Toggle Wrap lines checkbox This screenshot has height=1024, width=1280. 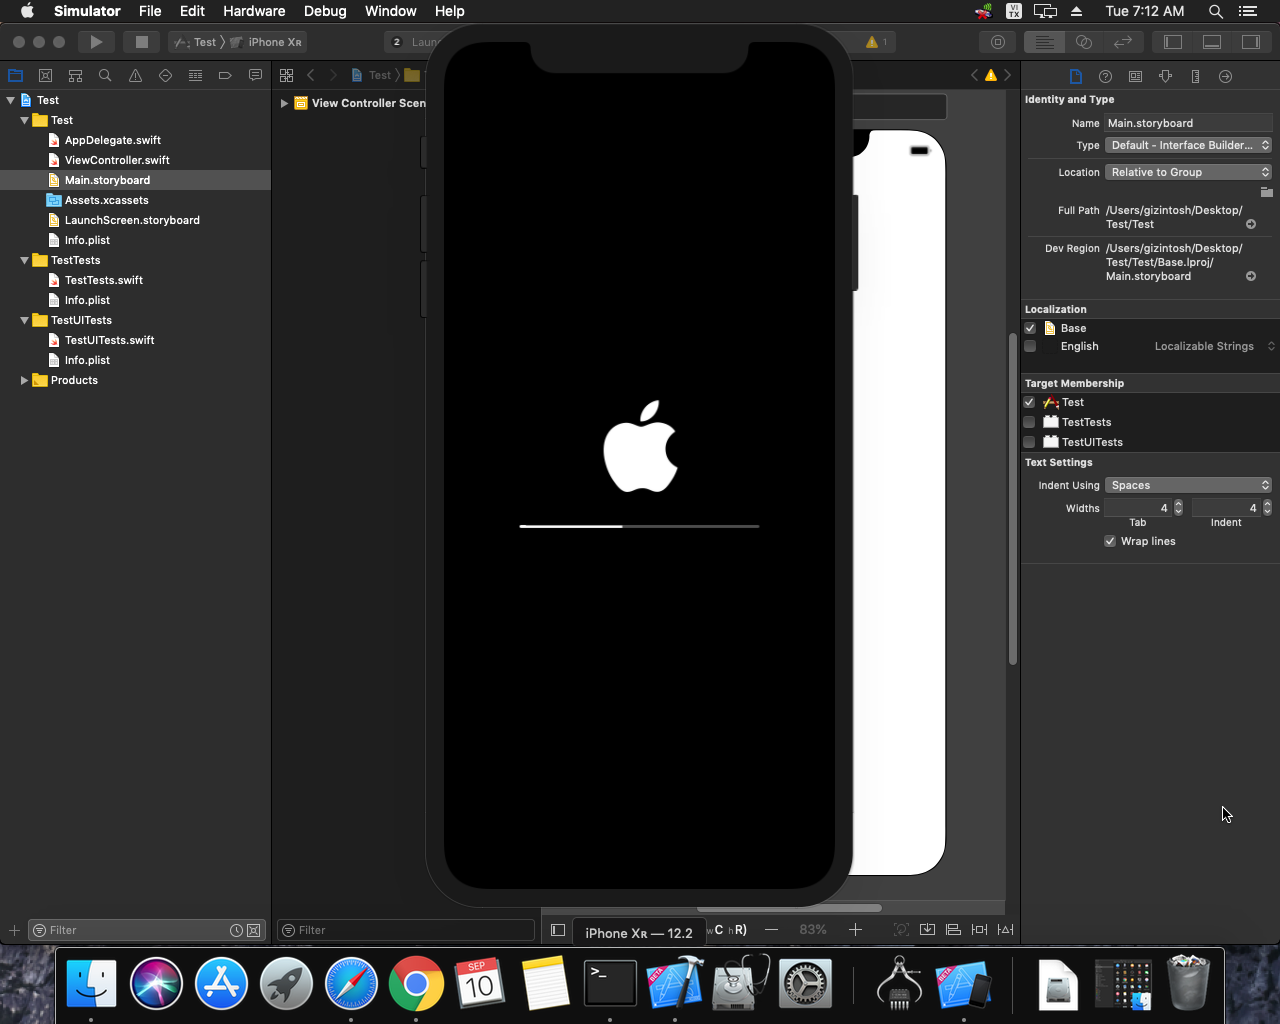1110,541
